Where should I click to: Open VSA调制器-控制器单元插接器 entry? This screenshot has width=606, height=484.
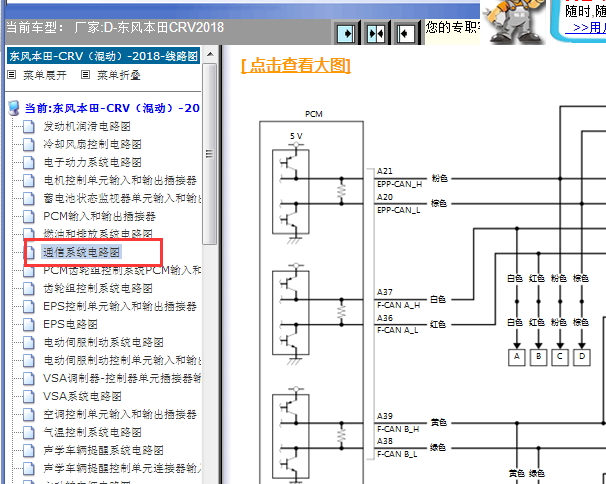(122, 378)
